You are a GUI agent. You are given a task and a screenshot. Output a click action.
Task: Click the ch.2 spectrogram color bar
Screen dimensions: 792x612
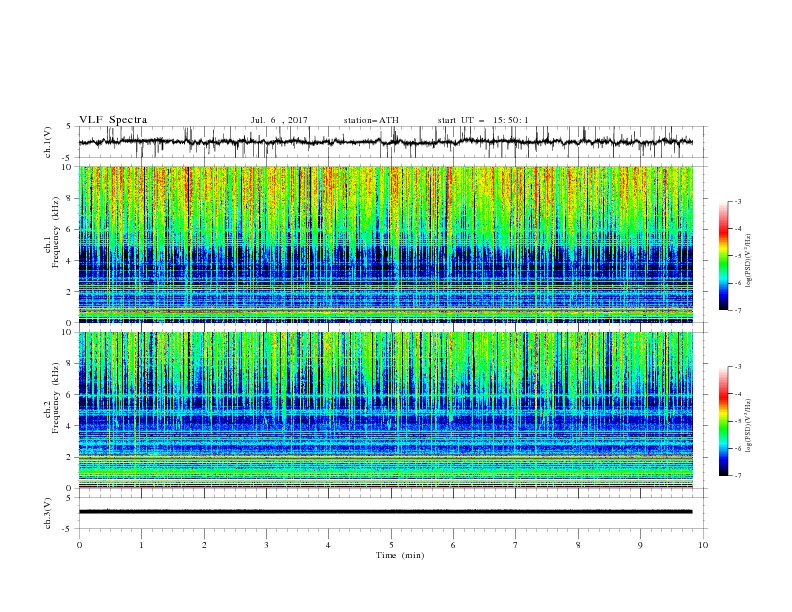pyautogui.click(x=723, y=421)
